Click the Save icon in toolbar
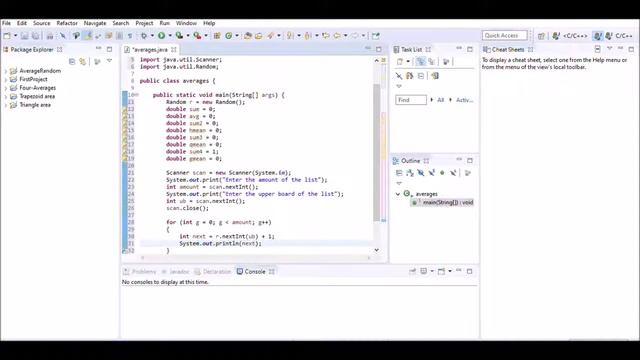This screenshot has height=360, width=640. 24,36
